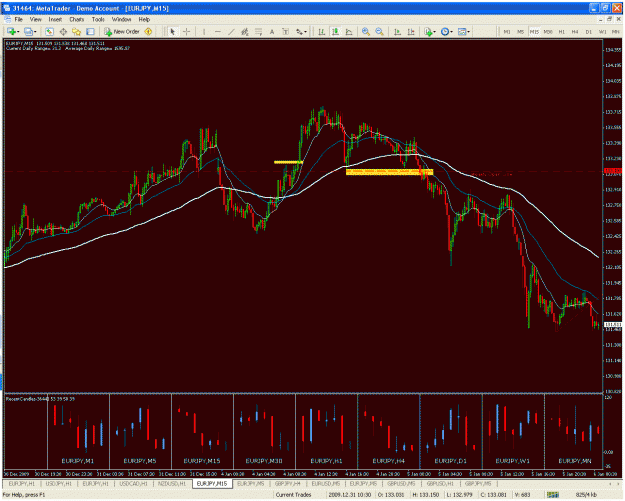Viewport: 625px width, 501px height.
Task: Expand the Arrows tool dropdown arrow
Action: (306, 31)
